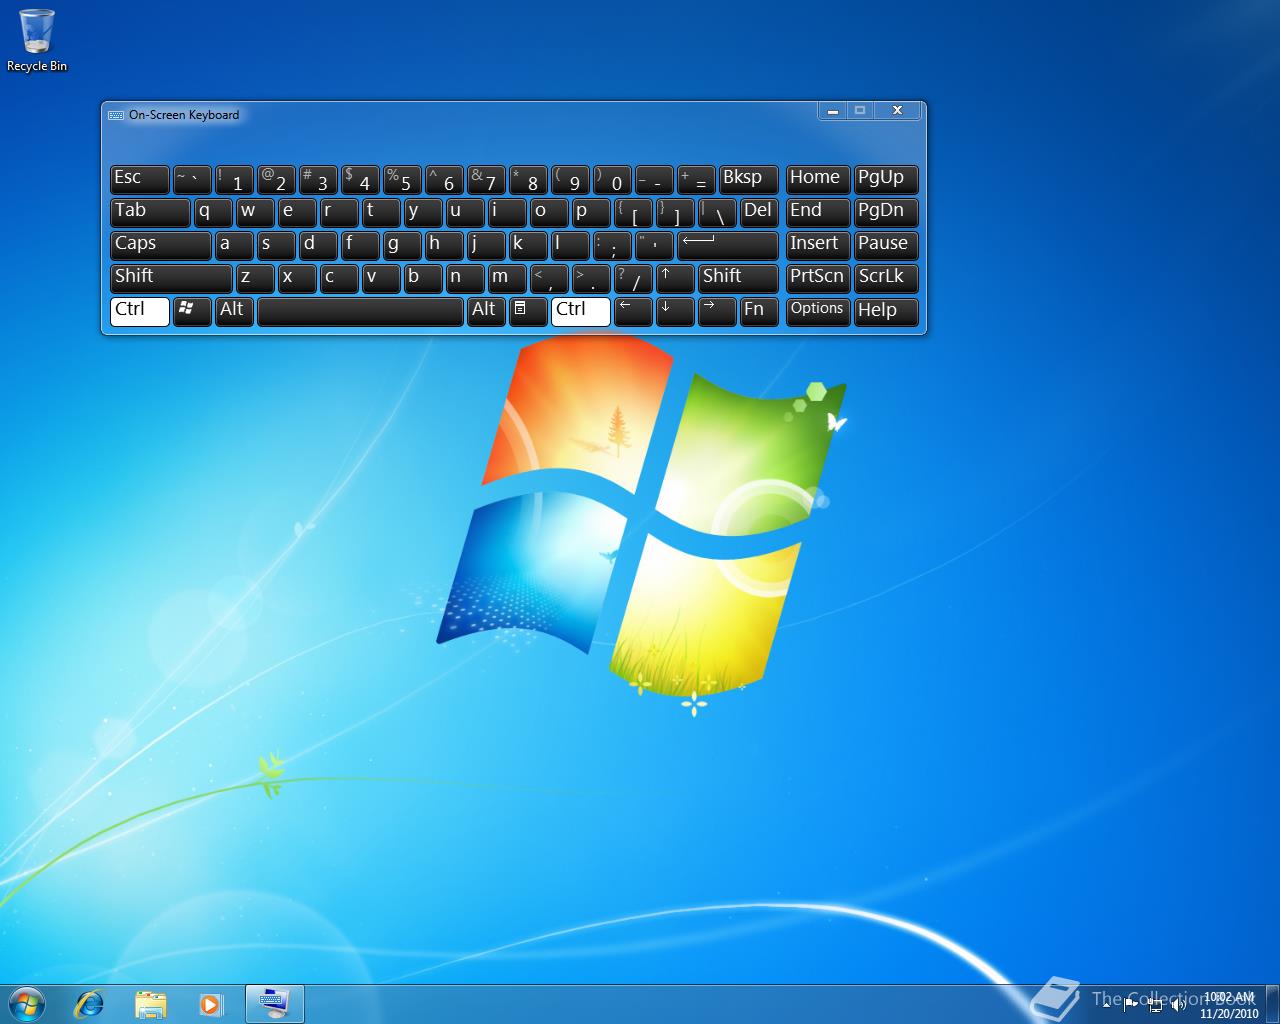Launch Internet Explorer from taskbar
The height and width of the screenshot is (1024, 1280).
tap(90, 1004)
